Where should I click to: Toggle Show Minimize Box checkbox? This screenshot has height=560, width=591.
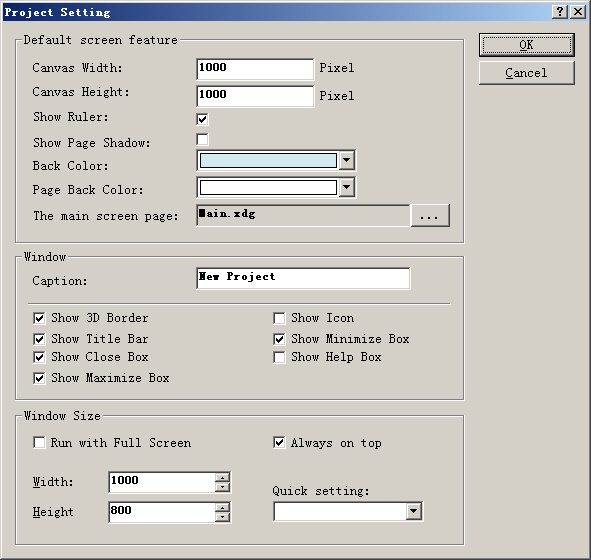[x=279, y=339]
